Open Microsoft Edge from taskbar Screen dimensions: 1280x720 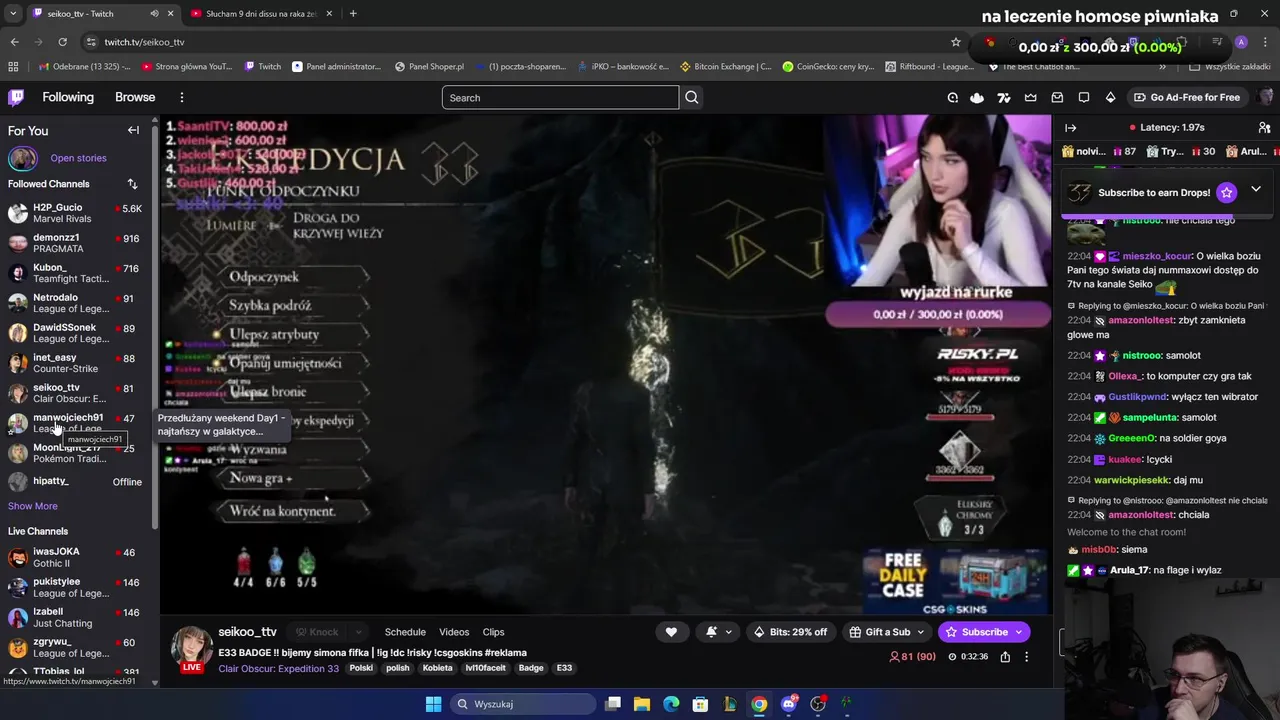(671, 704)
